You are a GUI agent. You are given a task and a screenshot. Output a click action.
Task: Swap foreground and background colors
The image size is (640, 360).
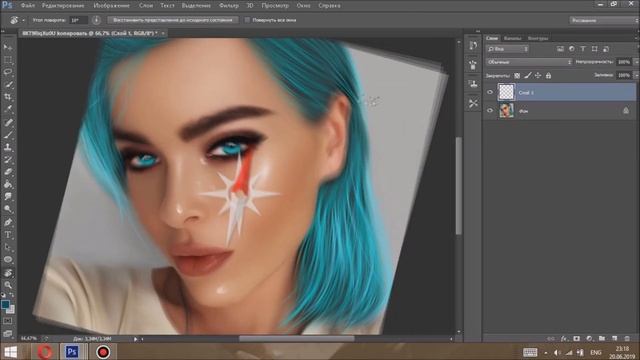click(x=11, y=295)
